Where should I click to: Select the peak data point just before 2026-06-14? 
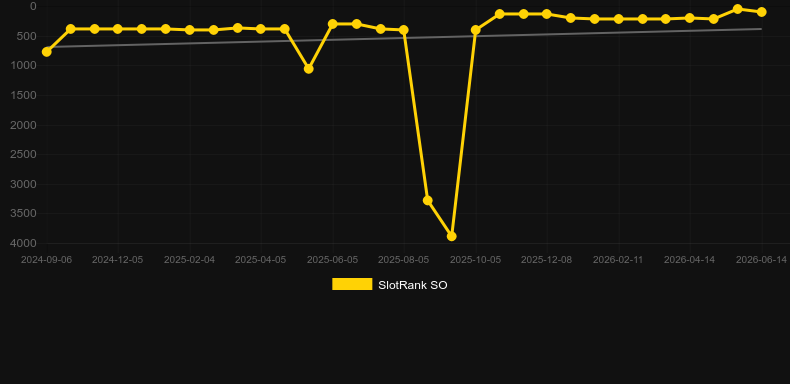coord(738,9)
